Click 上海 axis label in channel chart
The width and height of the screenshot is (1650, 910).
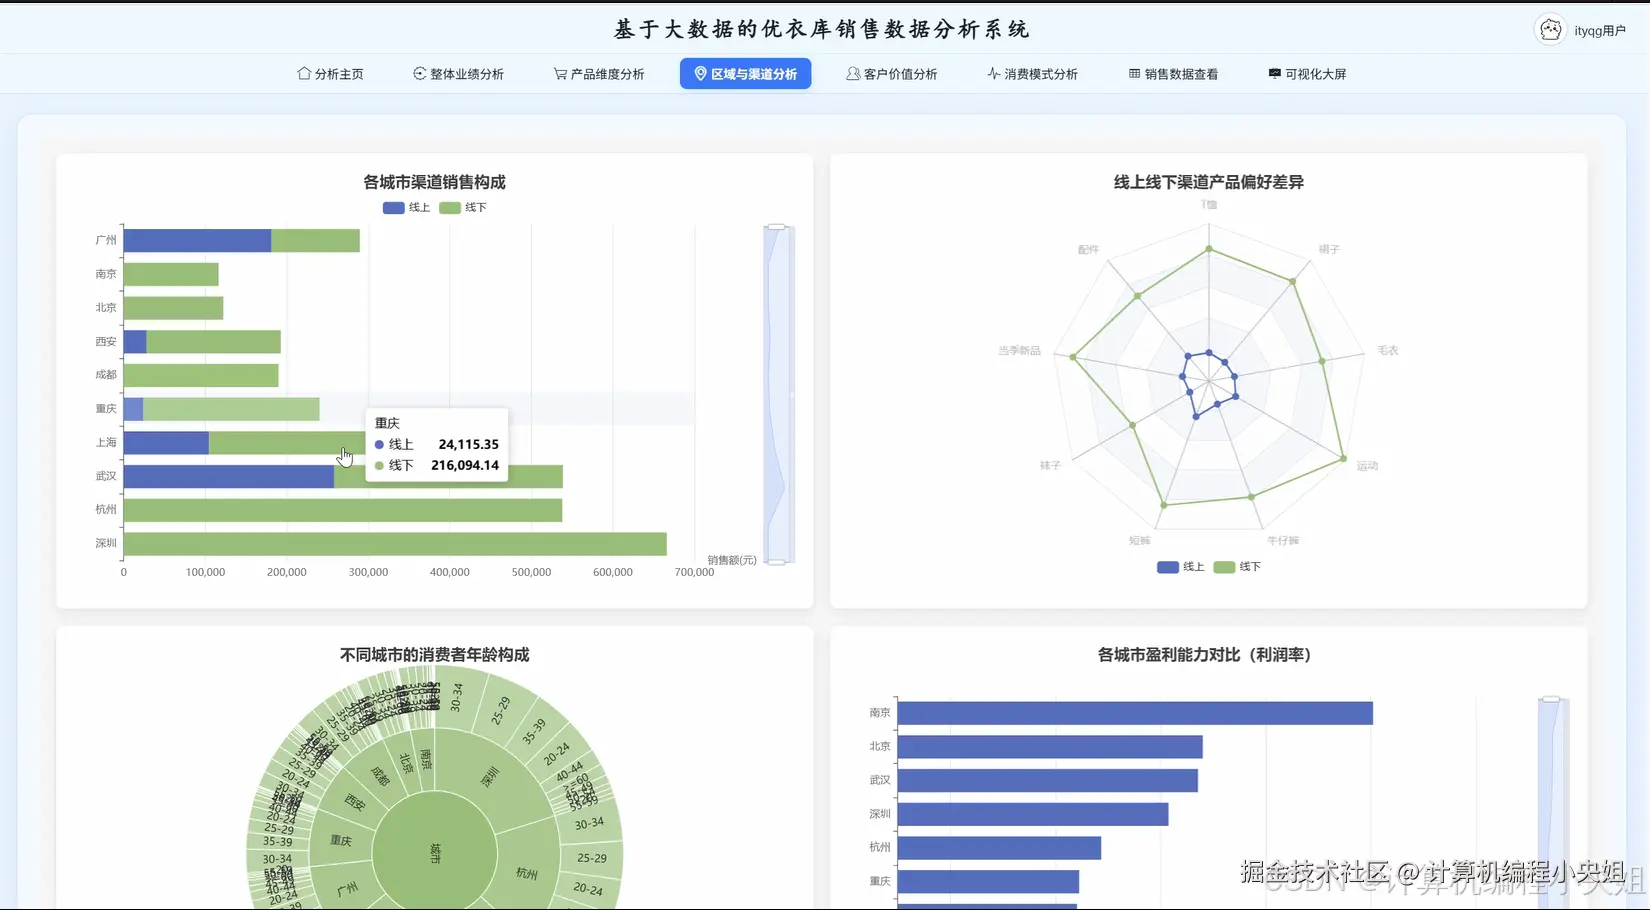tap(106, 442)
